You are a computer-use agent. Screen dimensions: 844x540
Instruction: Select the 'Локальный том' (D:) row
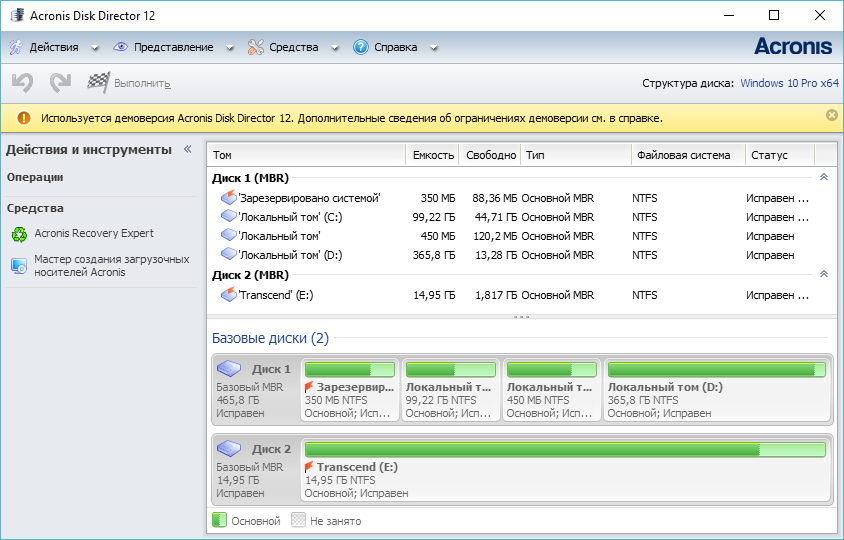click(511, 255)
